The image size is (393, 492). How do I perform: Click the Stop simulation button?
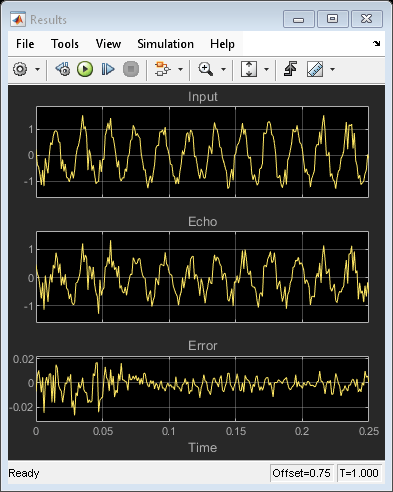[131, 69]
